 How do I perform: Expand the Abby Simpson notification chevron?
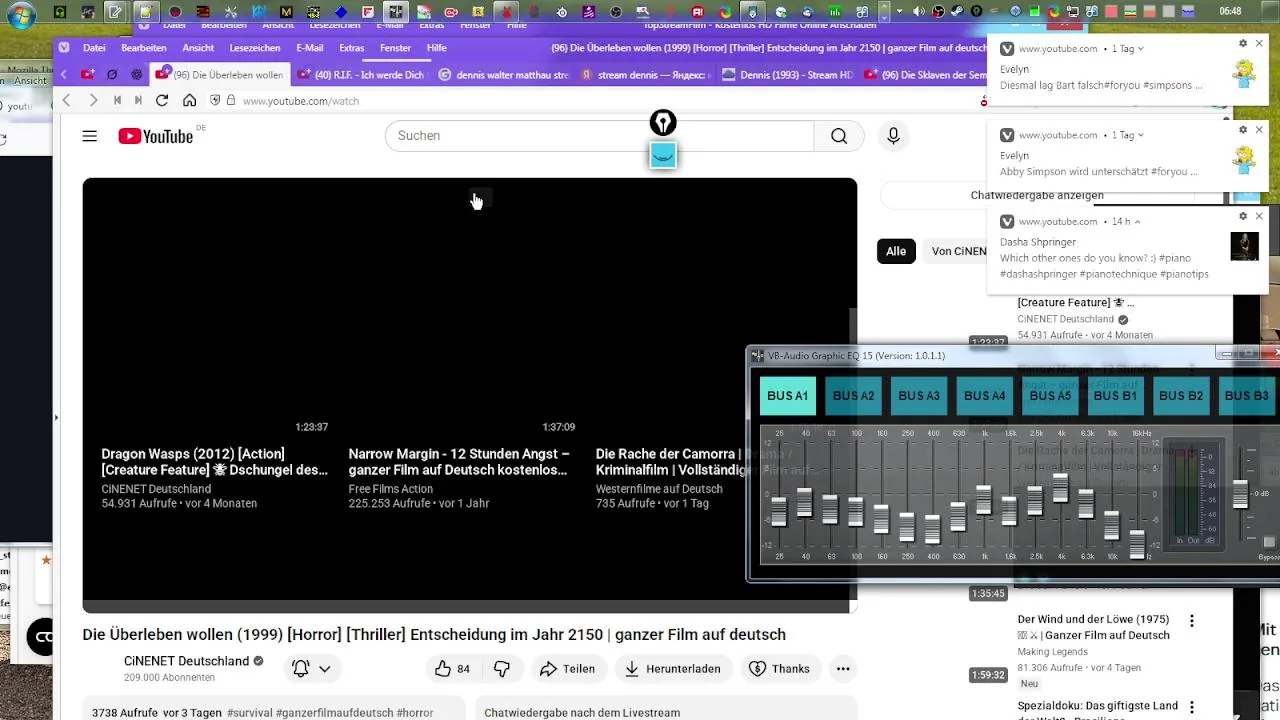coord(1140,135)
